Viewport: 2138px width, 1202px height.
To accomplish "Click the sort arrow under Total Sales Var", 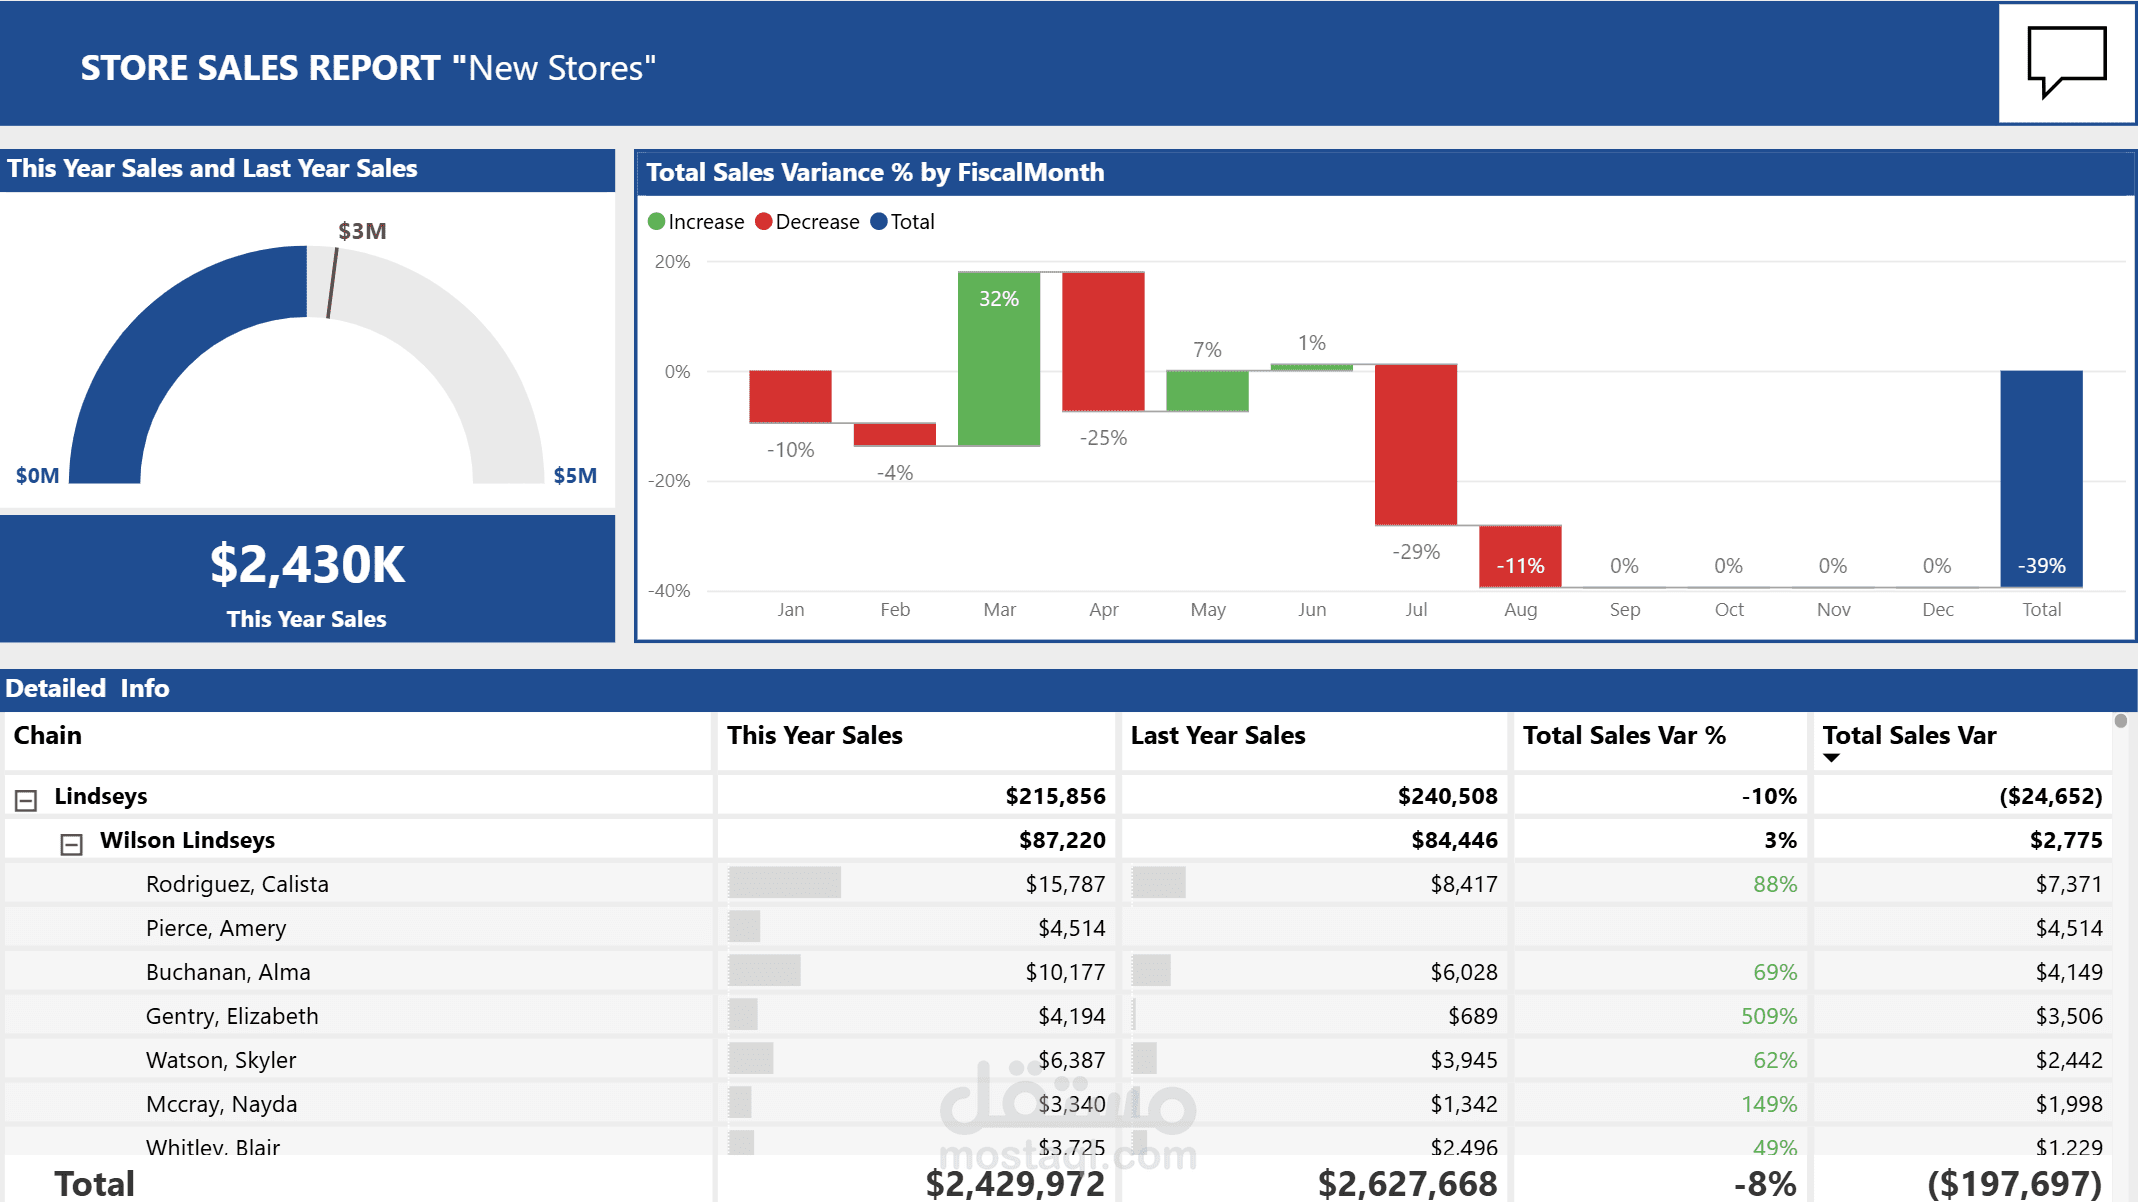I will pyautogui.click(x=1831, y=758).
